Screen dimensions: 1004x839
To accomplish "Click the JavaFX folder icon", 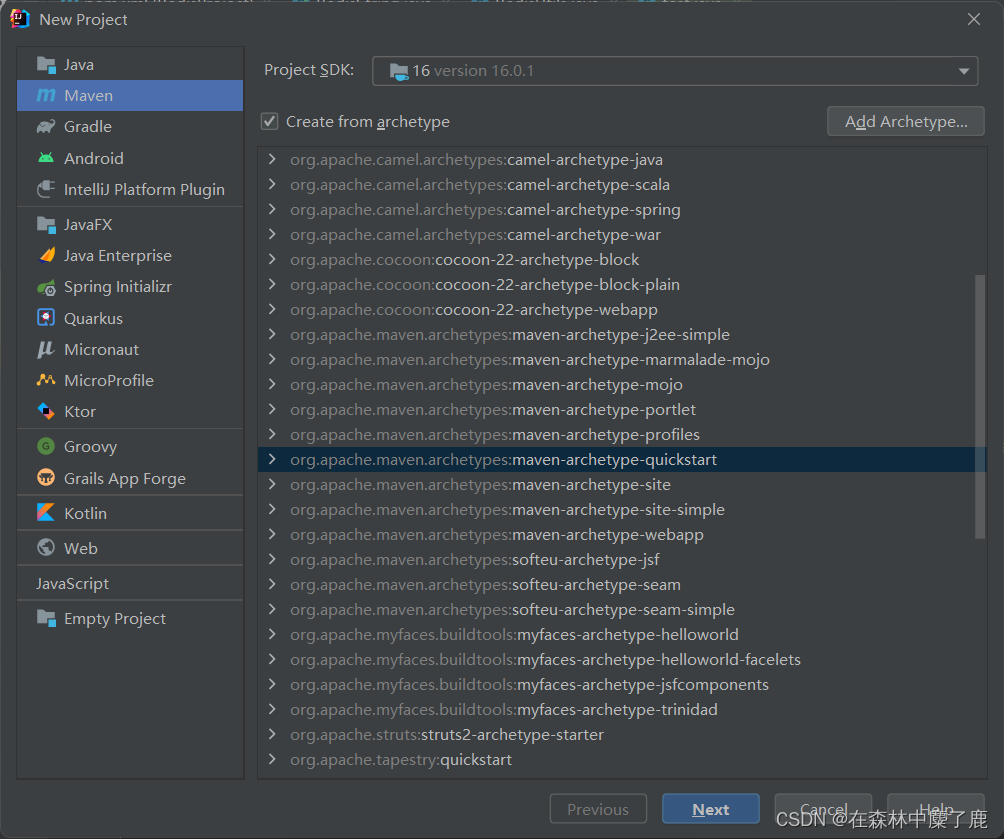I will click(46, 225).
